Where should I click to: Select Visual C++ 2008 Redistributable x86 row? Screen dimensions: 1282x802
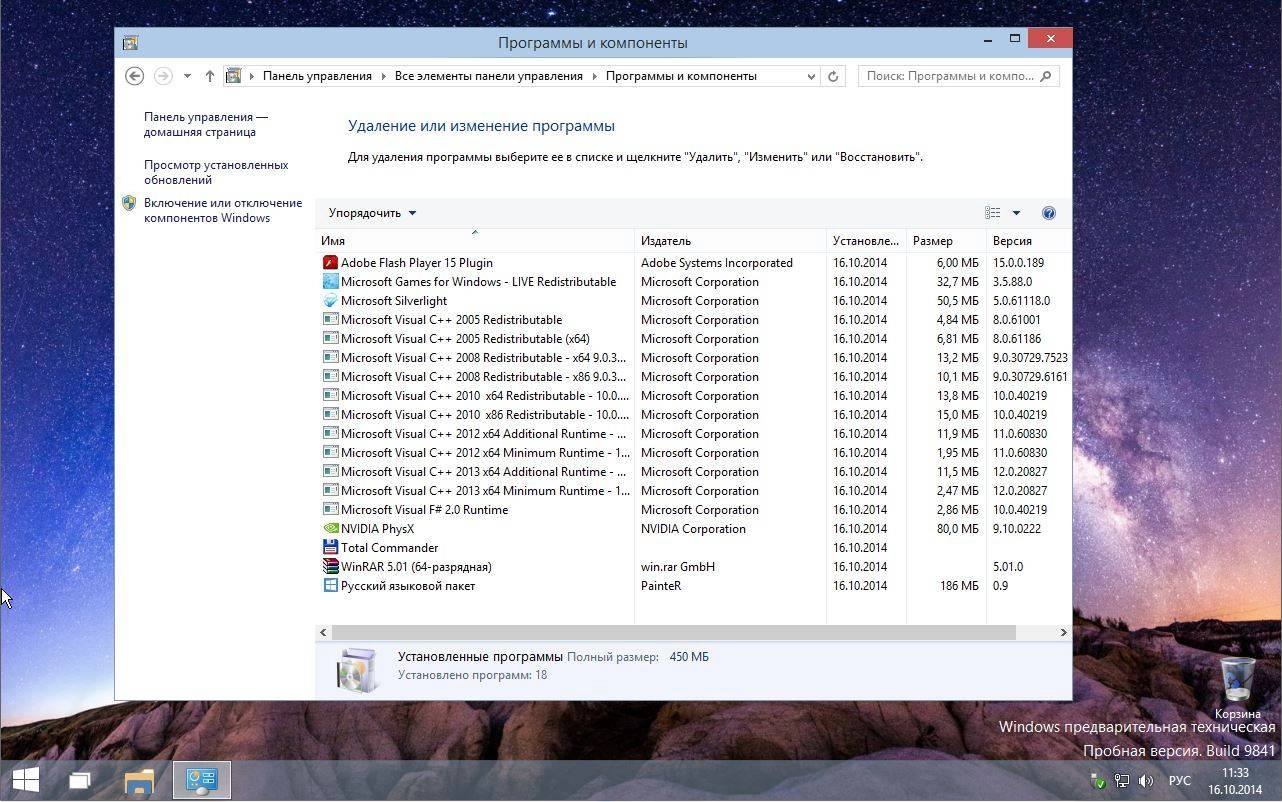pyautogui.click(x=695, y=377)
